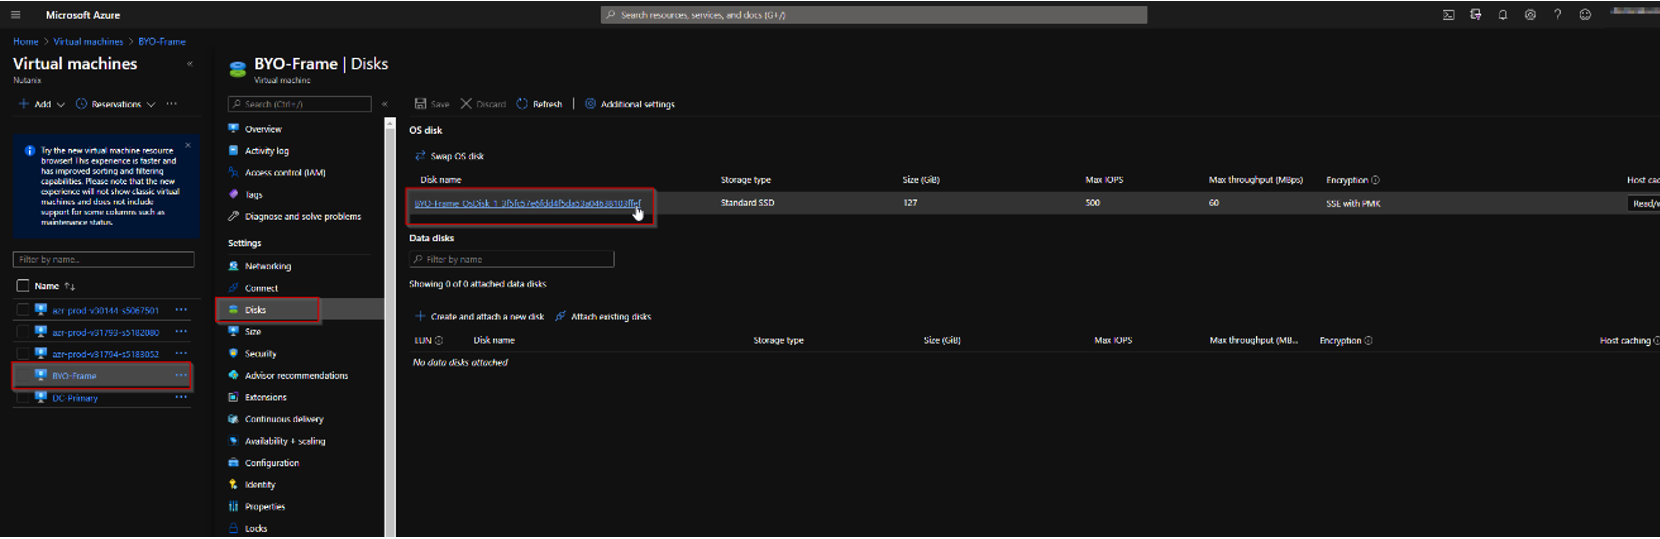The image size is (1660, 539).
Task: Click the data disks Filter by name field
Action: [x=511, y=260]
